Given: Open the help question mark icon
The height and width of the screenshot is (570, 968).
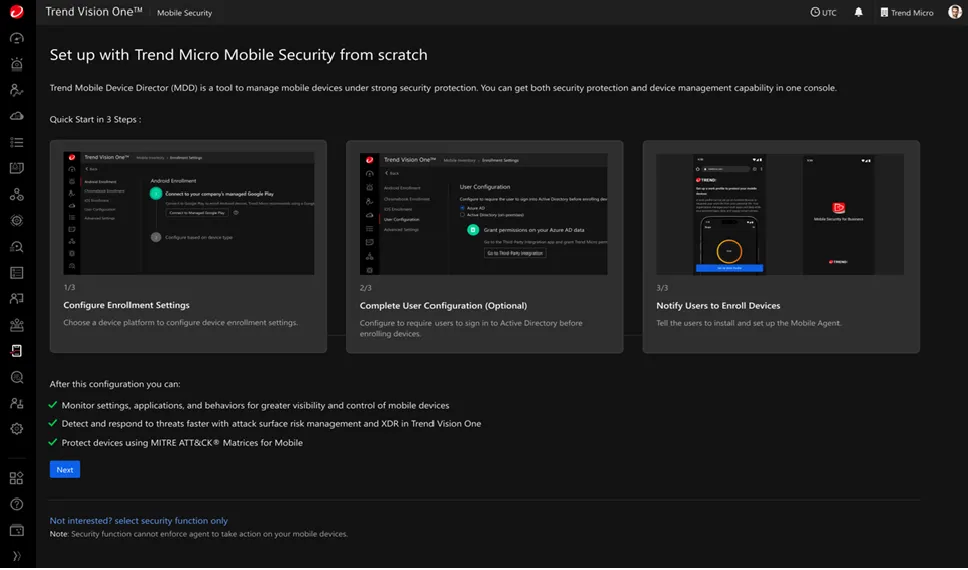Looking at the screenshot, I should point(16,504).
